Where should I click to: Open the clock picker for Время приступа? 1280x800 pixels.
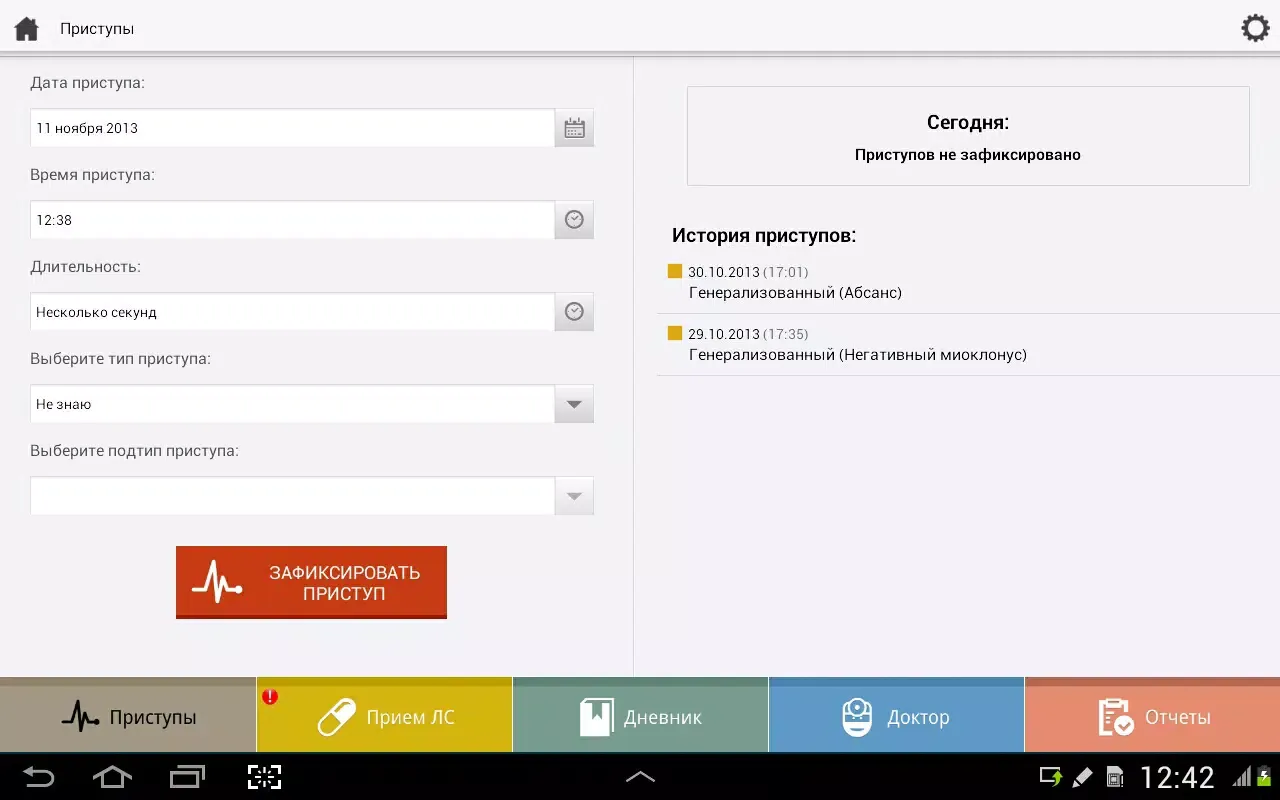574,220
